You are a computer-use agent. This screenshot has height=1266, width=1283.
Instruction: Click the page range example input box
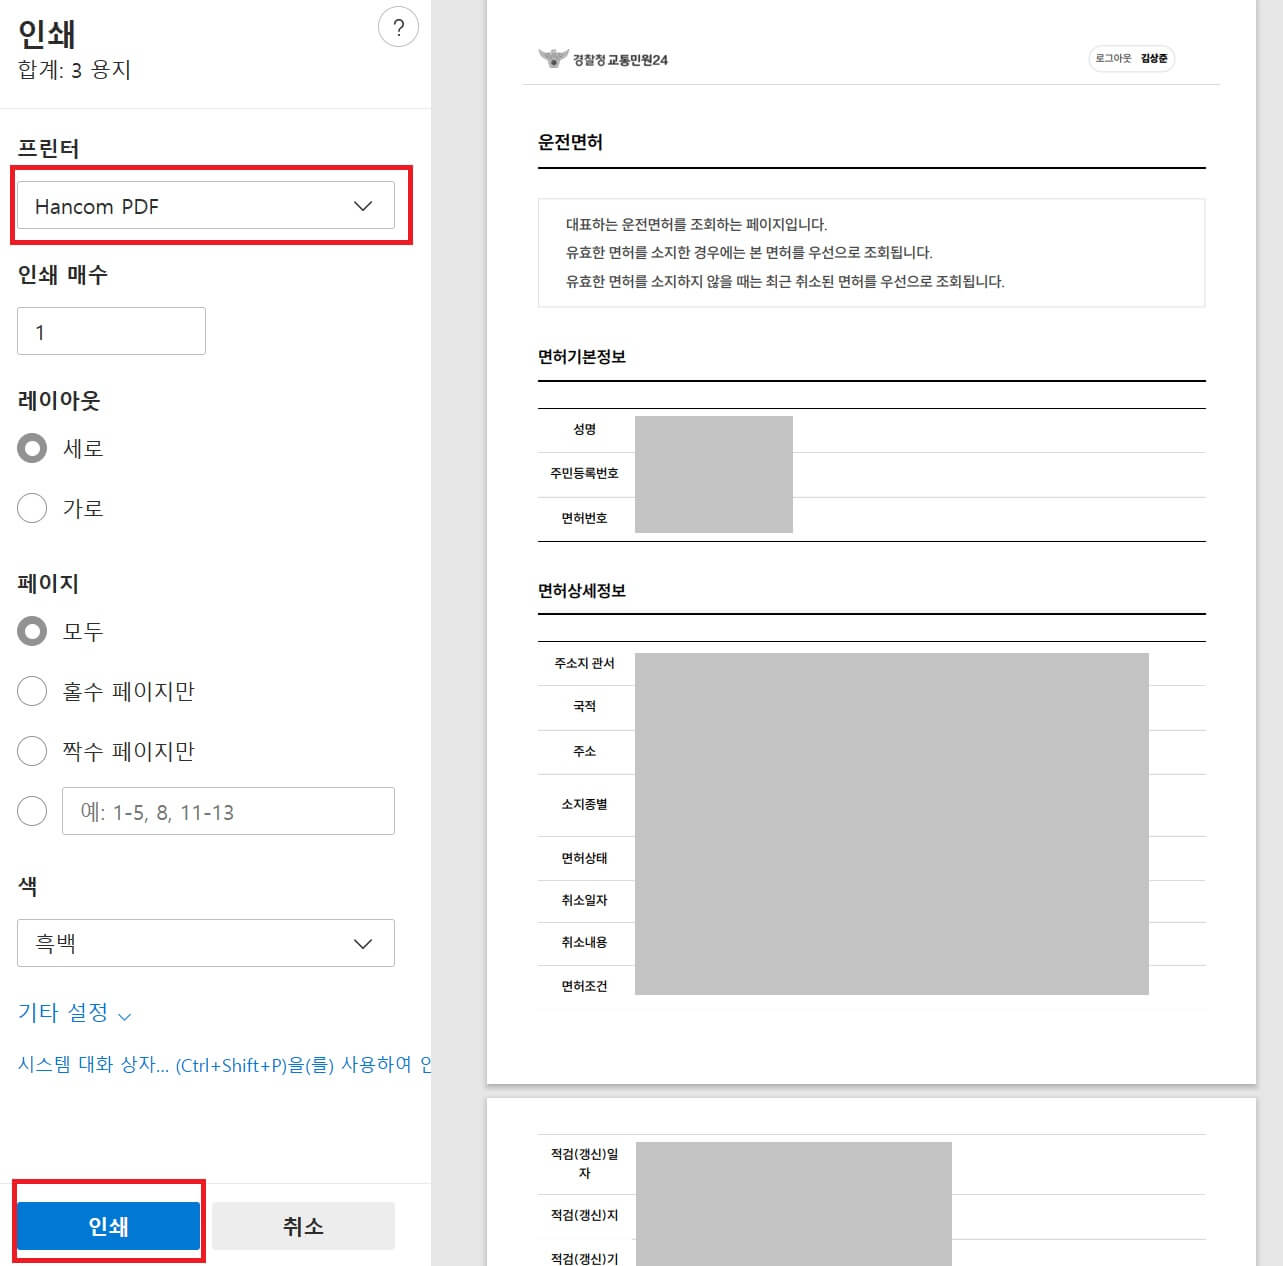228,811
